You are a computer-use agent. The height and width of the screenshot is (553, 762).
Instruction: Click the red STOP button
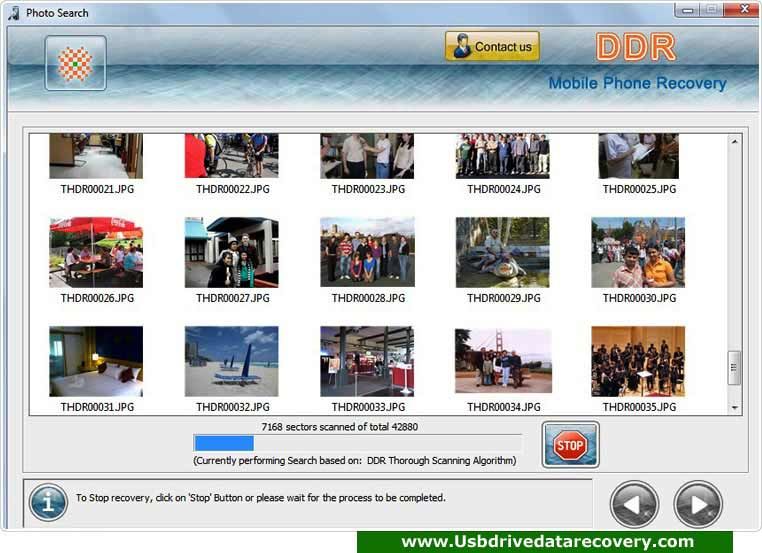pyautogui.click(x=571, y=445)
